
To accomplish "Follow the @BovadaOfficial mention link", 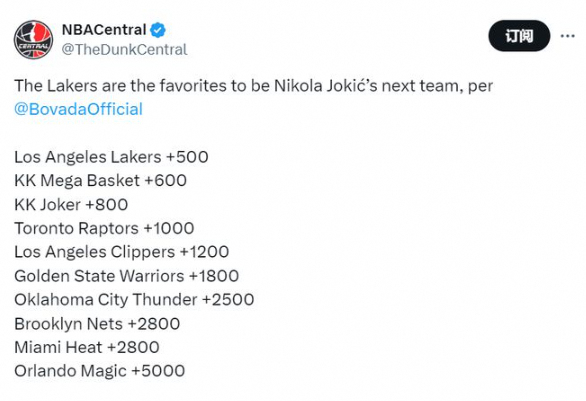I will click(x=78, y=109).
